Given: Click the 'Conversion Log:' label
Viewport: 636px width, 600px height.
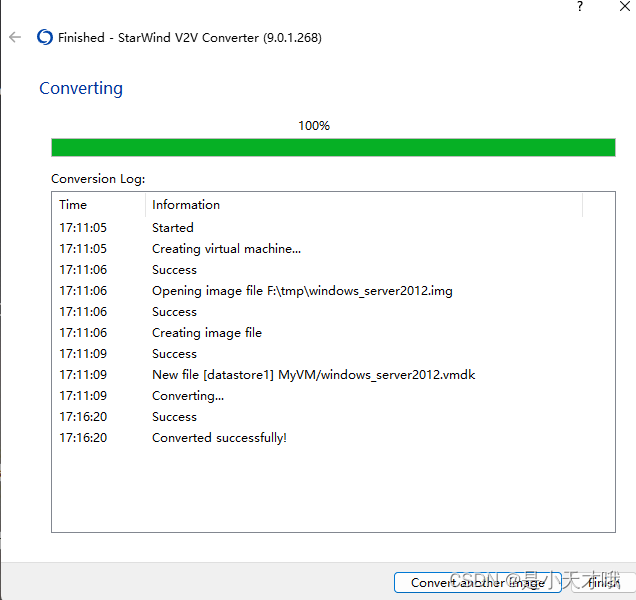Looking at the screenshot, I should click(x=98, y=179).
